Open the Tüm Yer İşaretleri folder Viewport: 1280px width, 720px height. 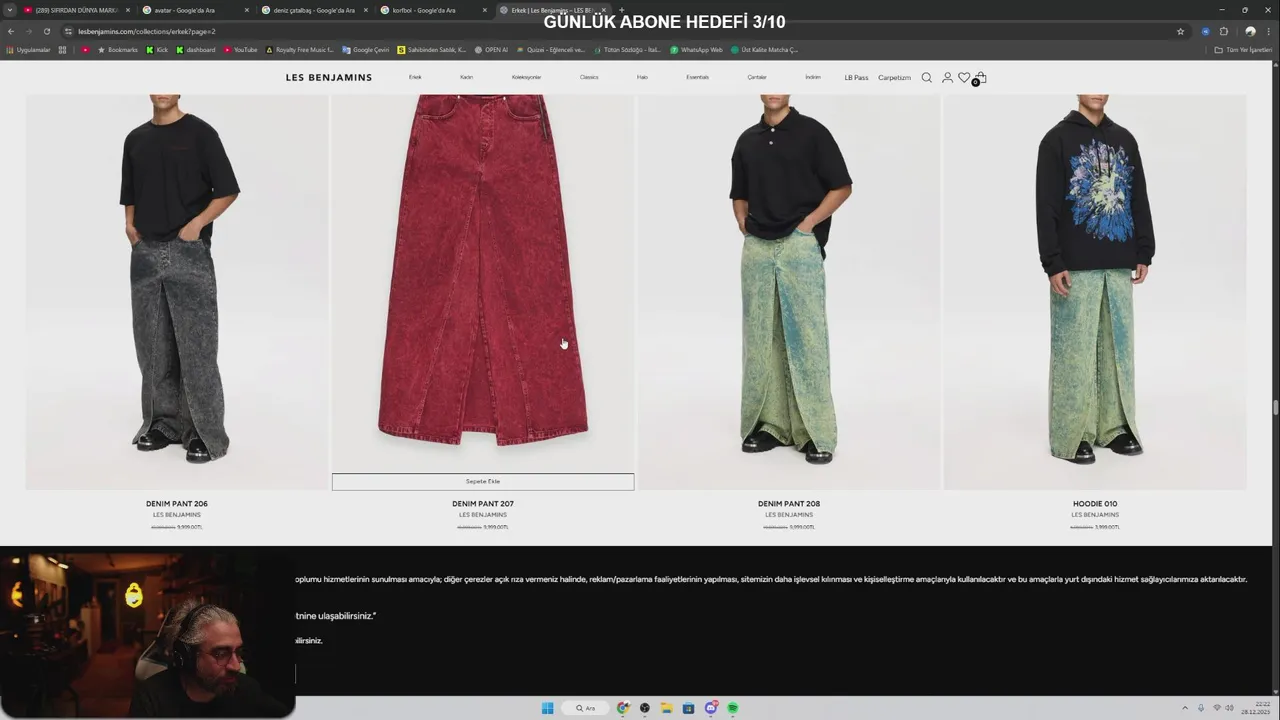1243,49
